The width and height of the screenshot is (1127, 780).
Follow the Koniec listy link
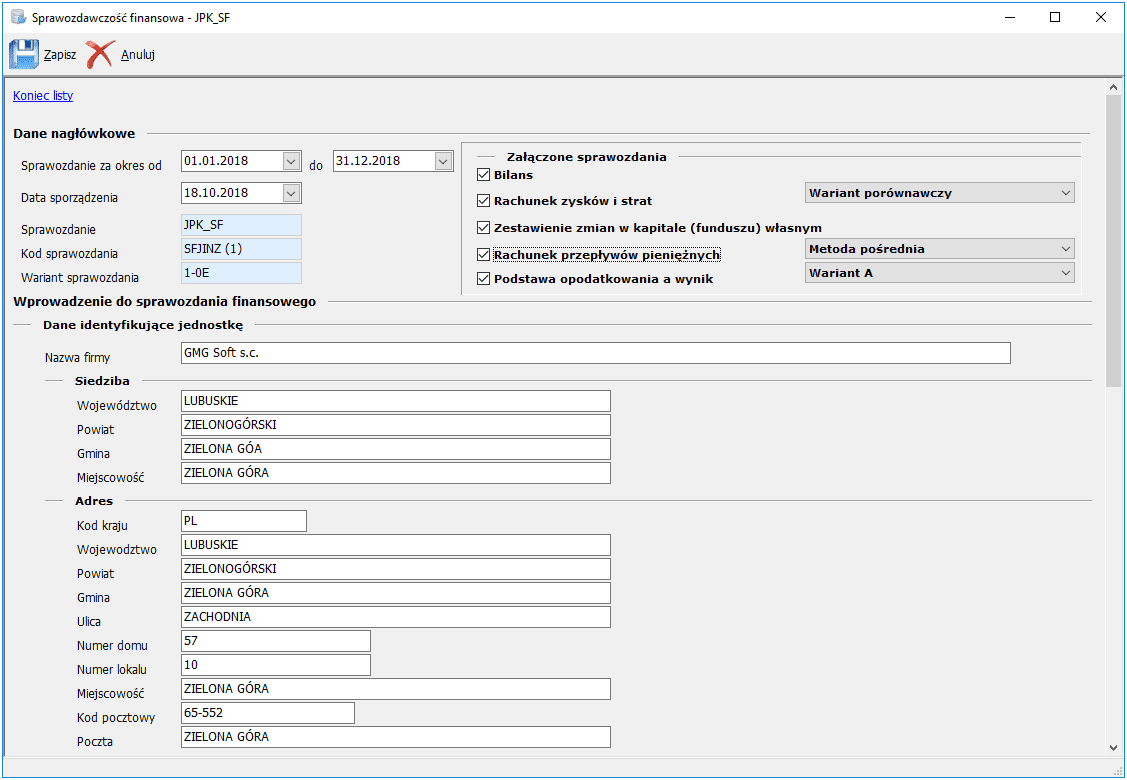[x=43, y=96]
